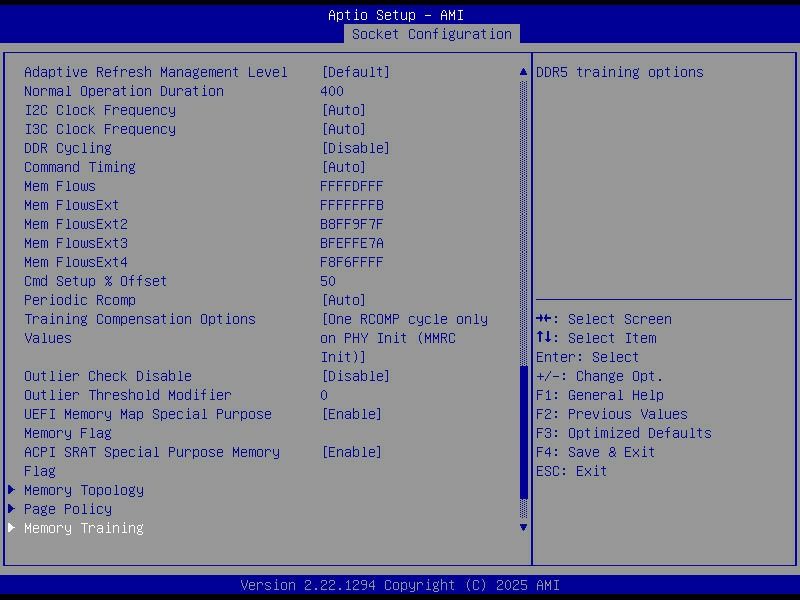Screen dimensions: 800x600
Task: Select Periodic Rcomp setting
Action: pyautogui.click(x=80, y=300)
